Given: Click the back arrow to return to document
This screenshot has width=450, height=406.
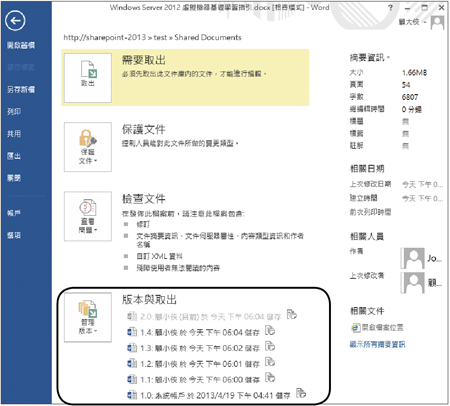Looking at the screenshot, I should [15, 21].
